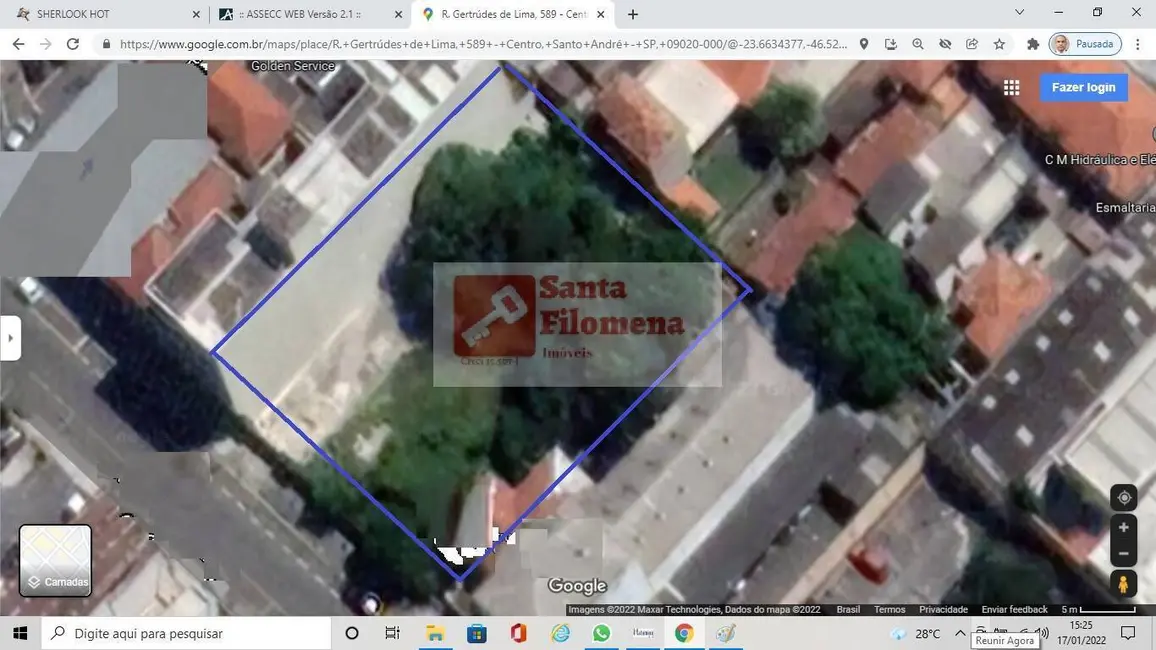The width and height of the screenshot is (1156, 650).
Task: Click the my location target icon
Action: (1123, 497)
